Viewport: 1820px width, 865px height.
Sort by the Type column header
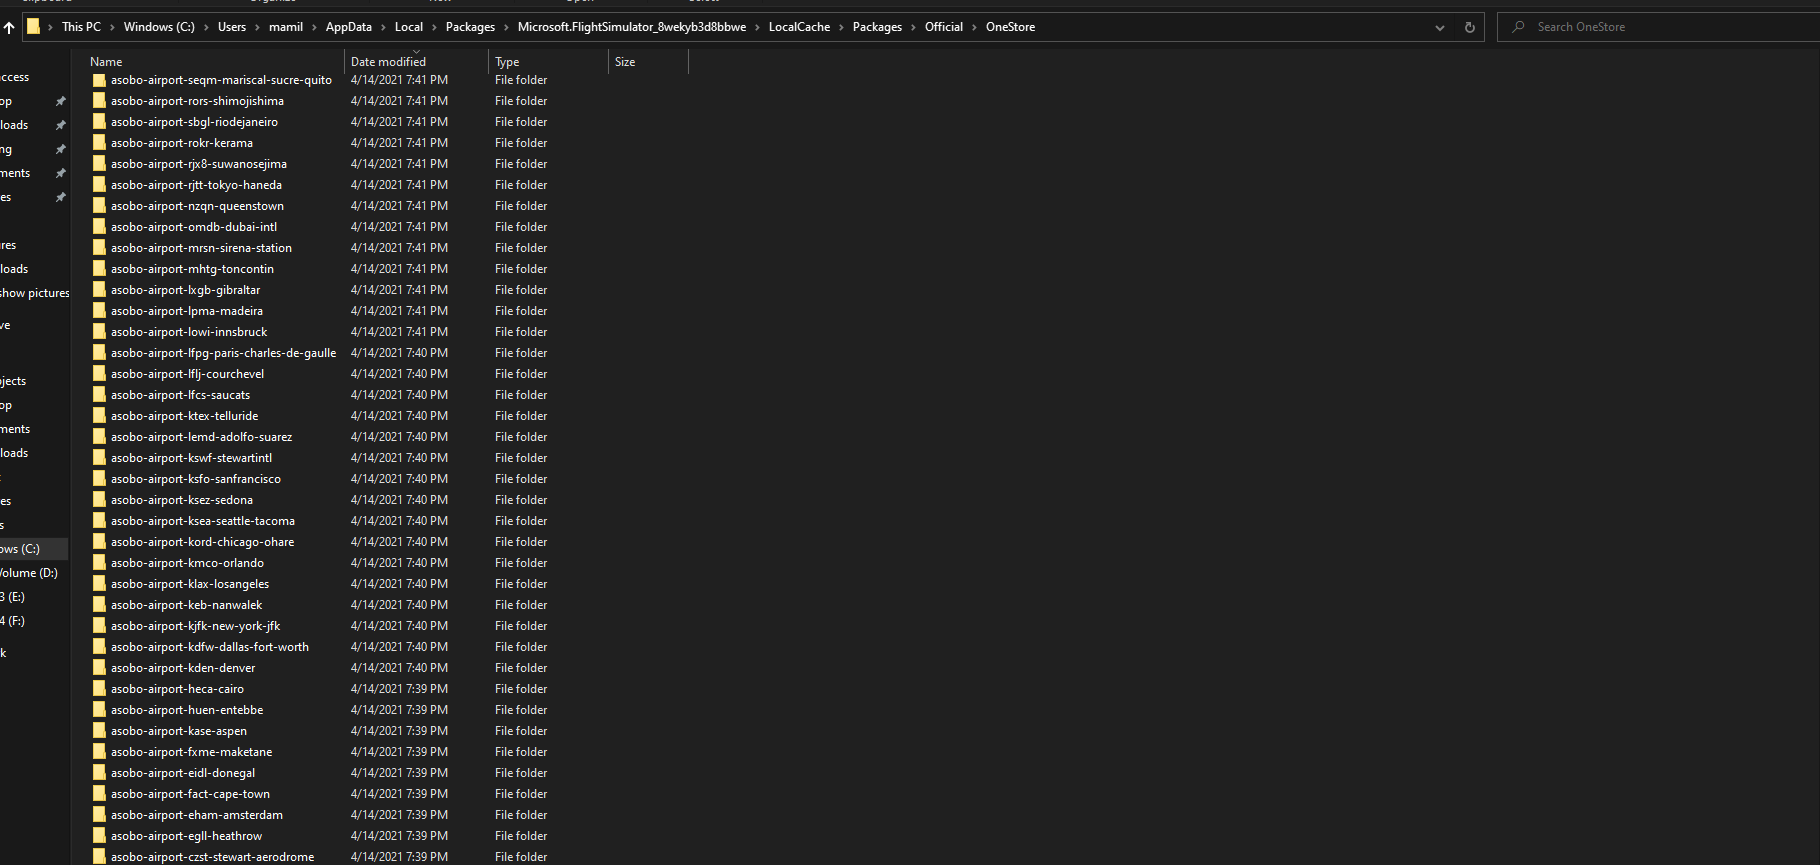[x=507, y=62]
